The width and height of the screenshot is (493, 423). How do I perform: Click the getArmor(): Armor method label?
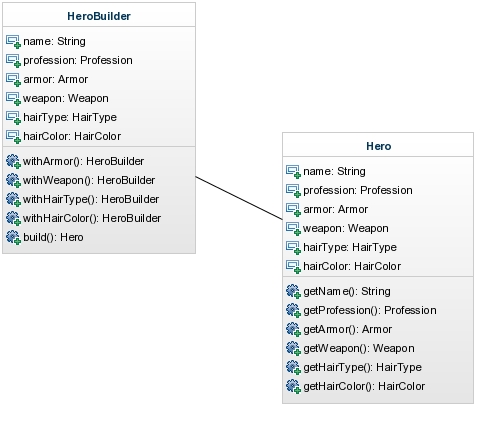347,329
